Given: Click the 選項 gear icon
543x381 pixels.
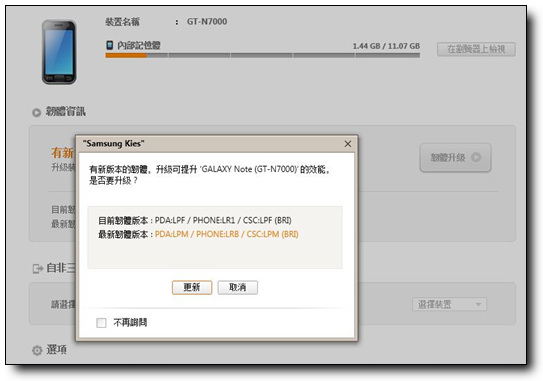Looking at the screenshot, I should click(37, 350).
